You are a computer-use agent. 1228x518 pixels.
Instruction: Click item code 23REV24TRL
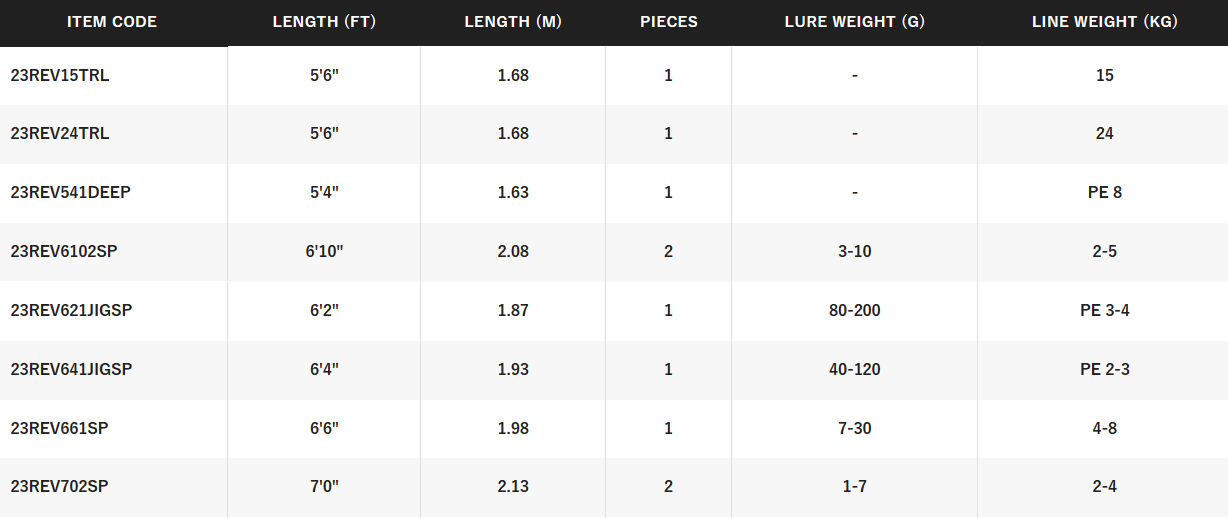pyautogui.click(x=60, y=134)
